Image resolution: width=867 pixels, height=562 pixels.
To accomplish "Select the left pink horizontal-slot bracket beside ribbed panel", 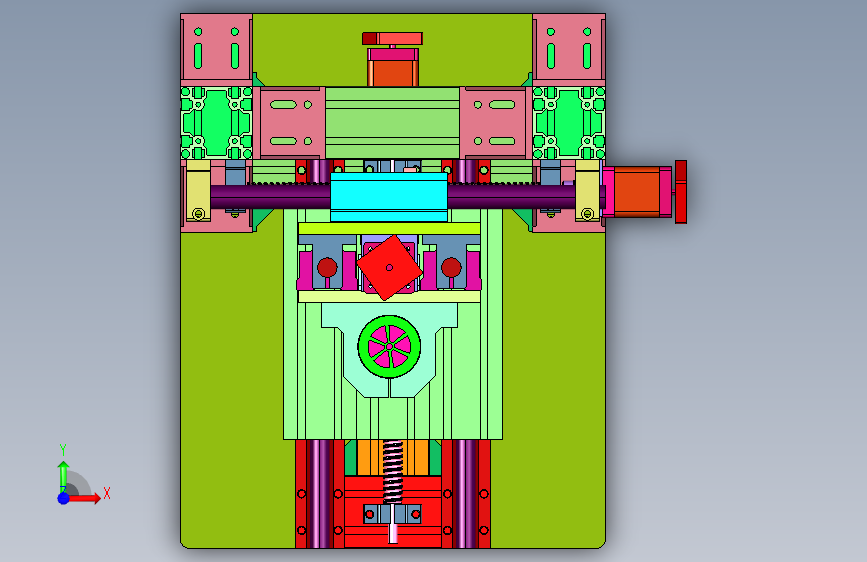I will coord(293,123).
